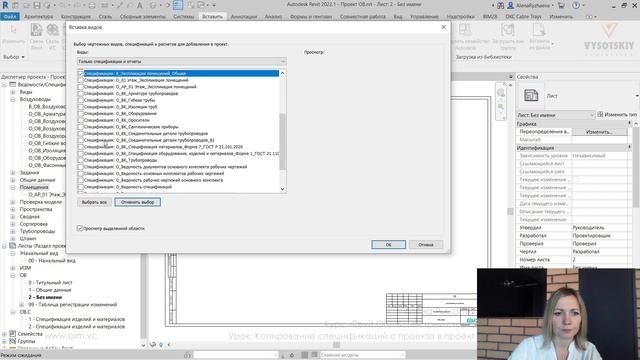Open the help question mark icon
Image resolution: width=640 pixels, height=360 pixels.
tap(576, 5)
